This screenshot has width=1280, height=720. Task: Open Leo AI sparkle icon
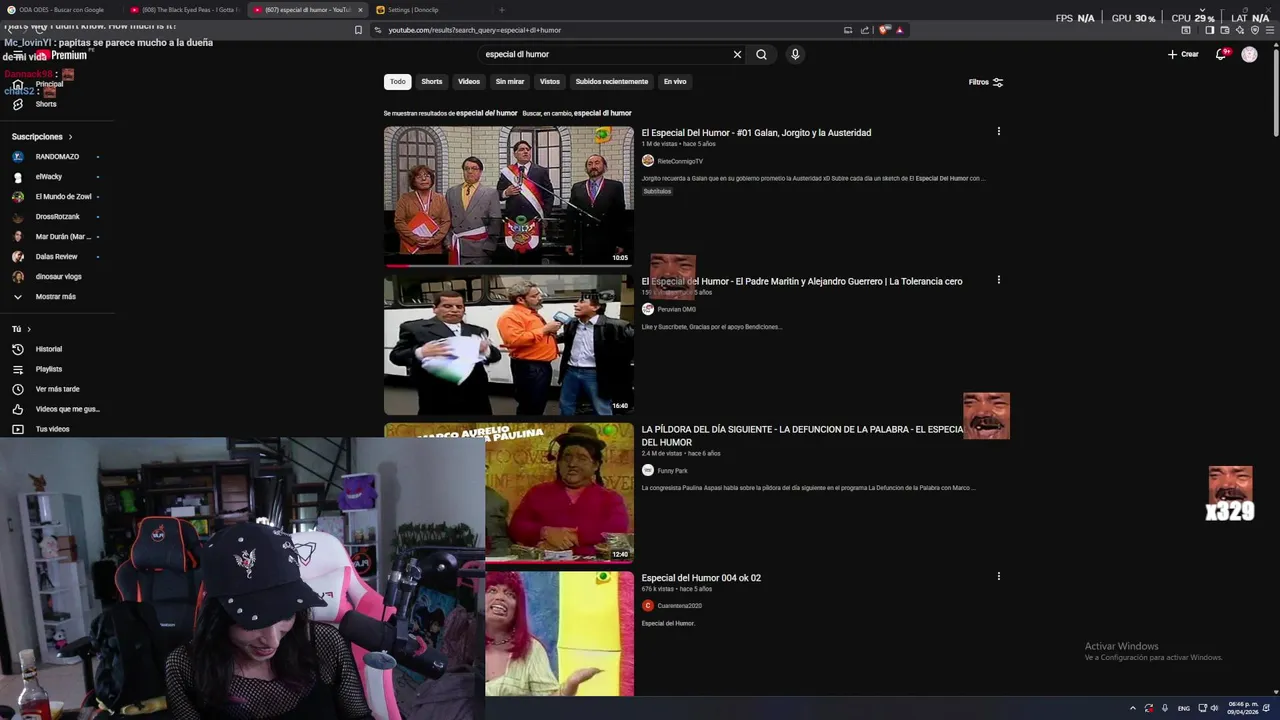click(x=1240, y=30)
